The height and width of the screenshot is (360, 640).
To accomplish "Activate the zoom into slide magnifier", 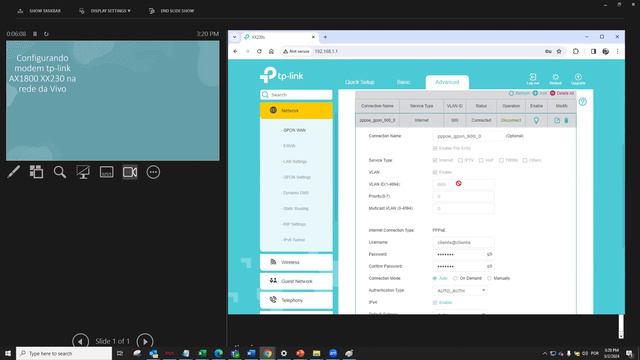I will (x=60, y=172).
